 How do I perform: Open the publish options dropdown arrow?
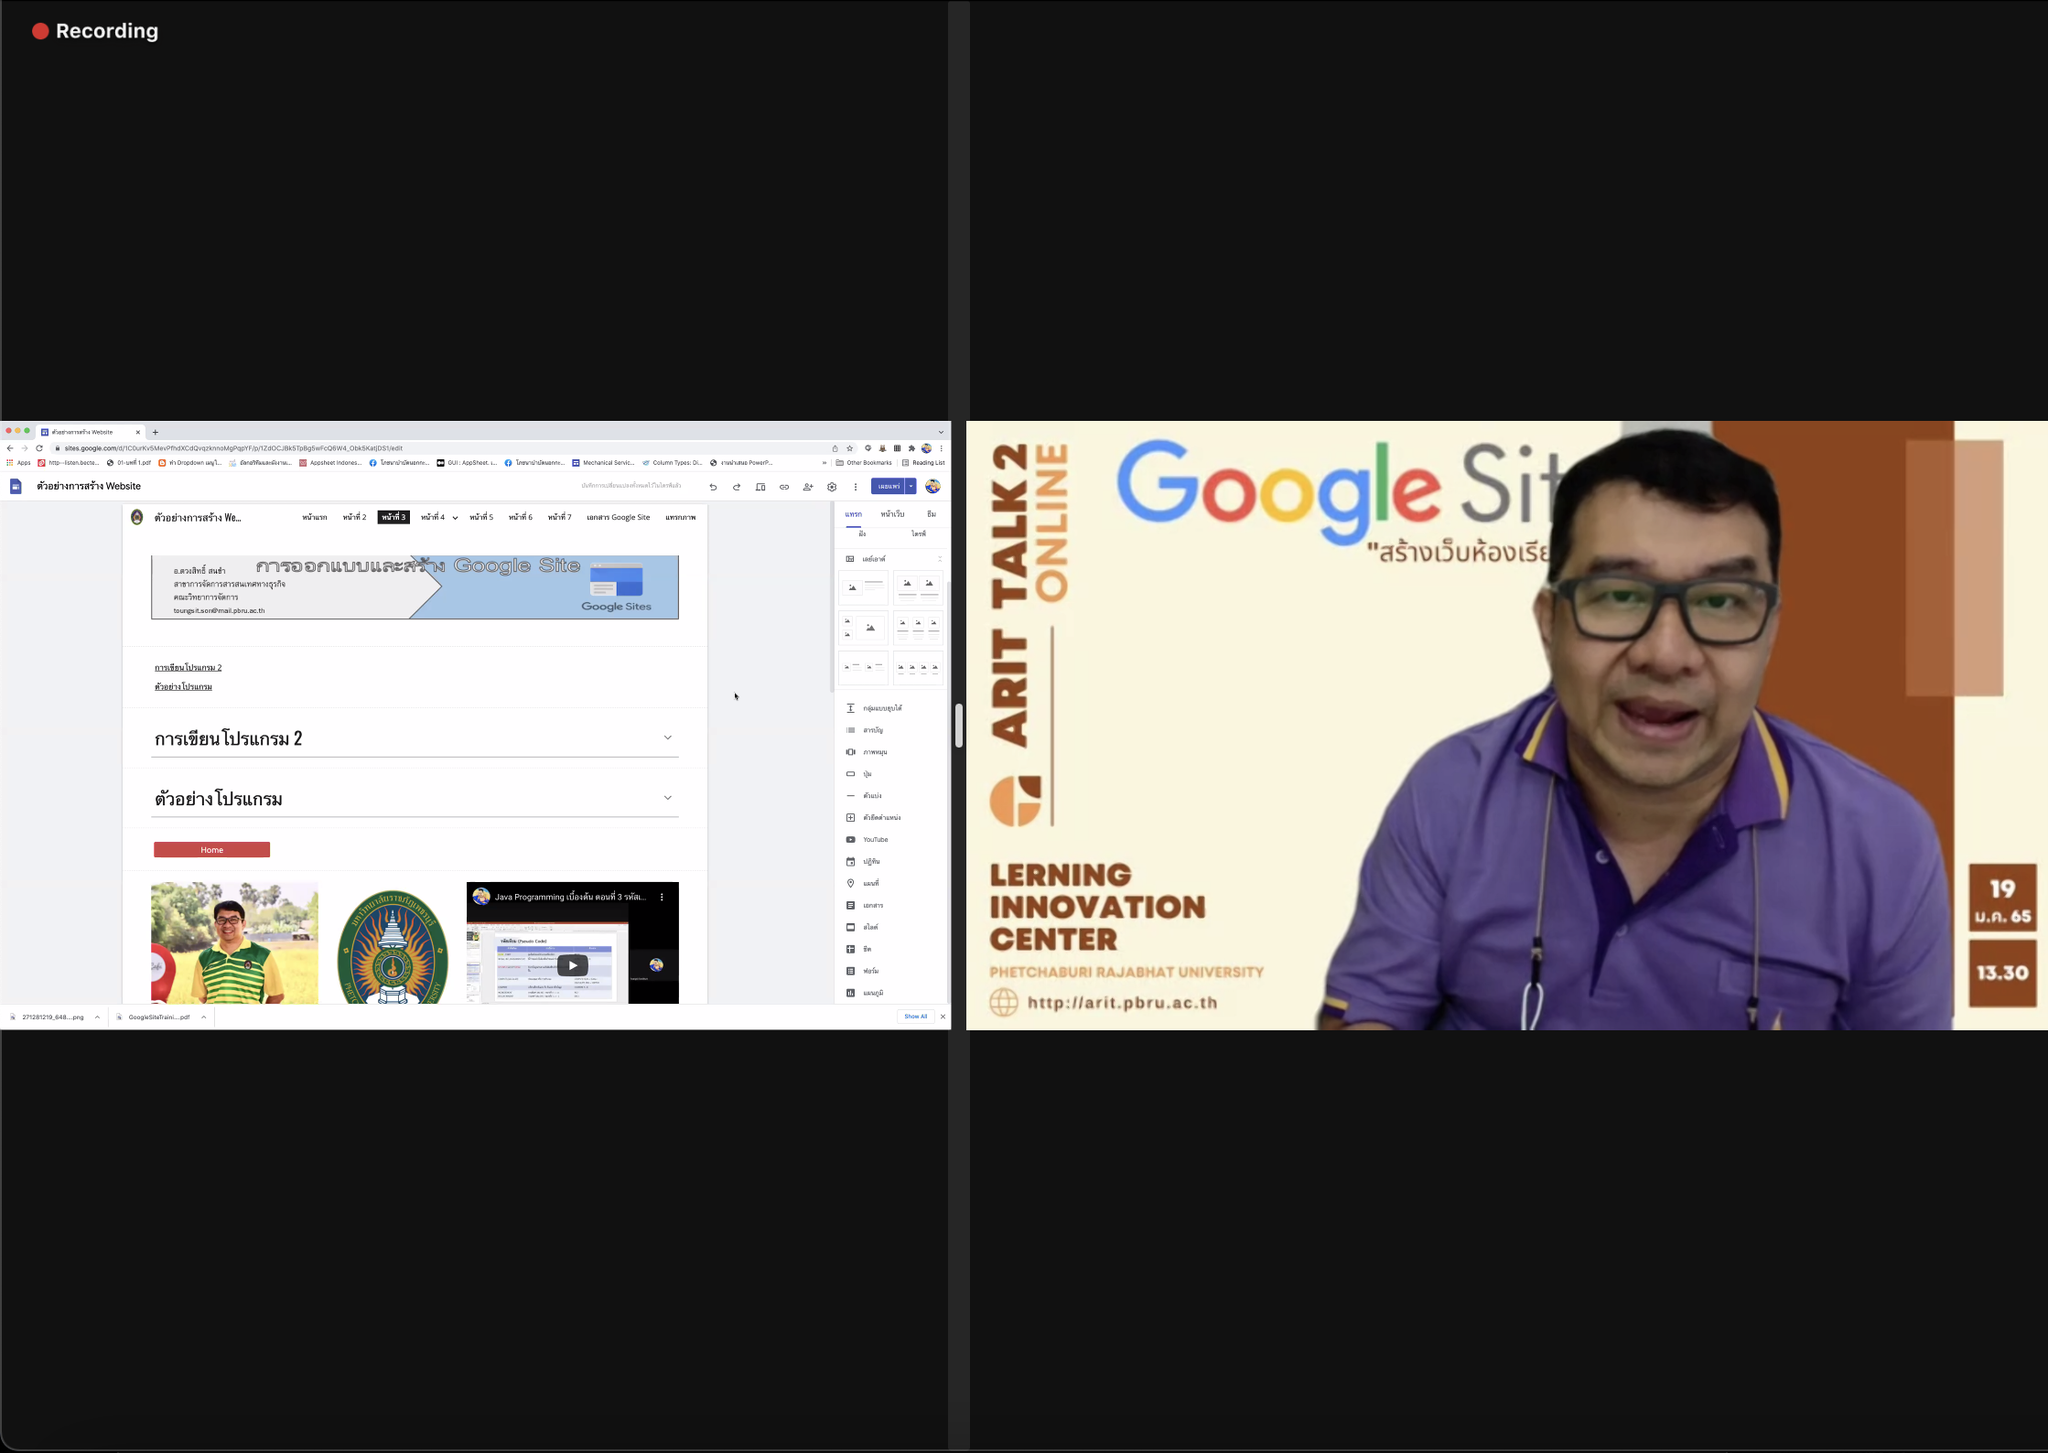click(x=911, y=486)
